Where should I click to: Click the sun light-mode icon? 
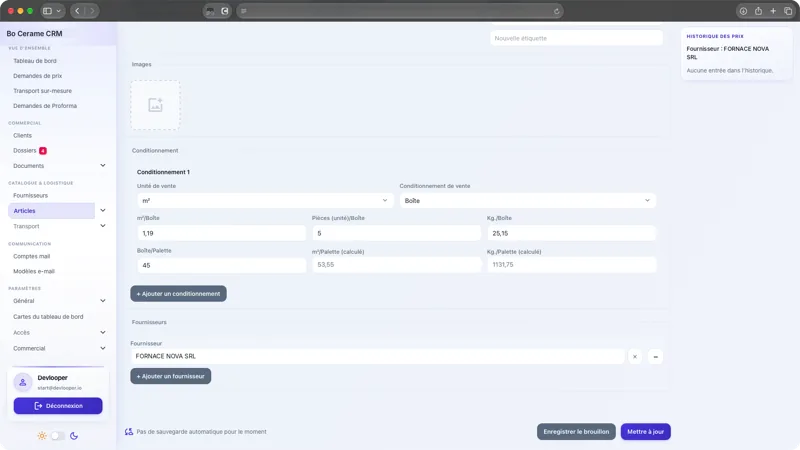point(42,436)
